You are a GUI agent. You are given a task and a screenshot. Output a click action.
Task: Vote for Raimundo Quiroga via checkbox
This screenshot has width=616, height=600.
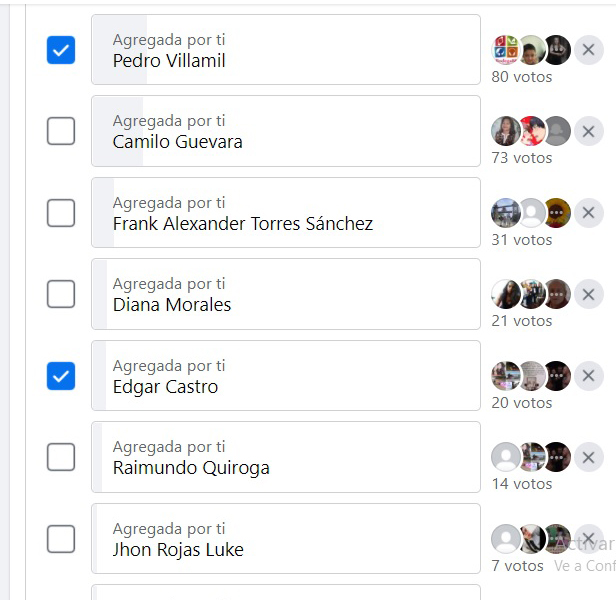pos(61,457)
